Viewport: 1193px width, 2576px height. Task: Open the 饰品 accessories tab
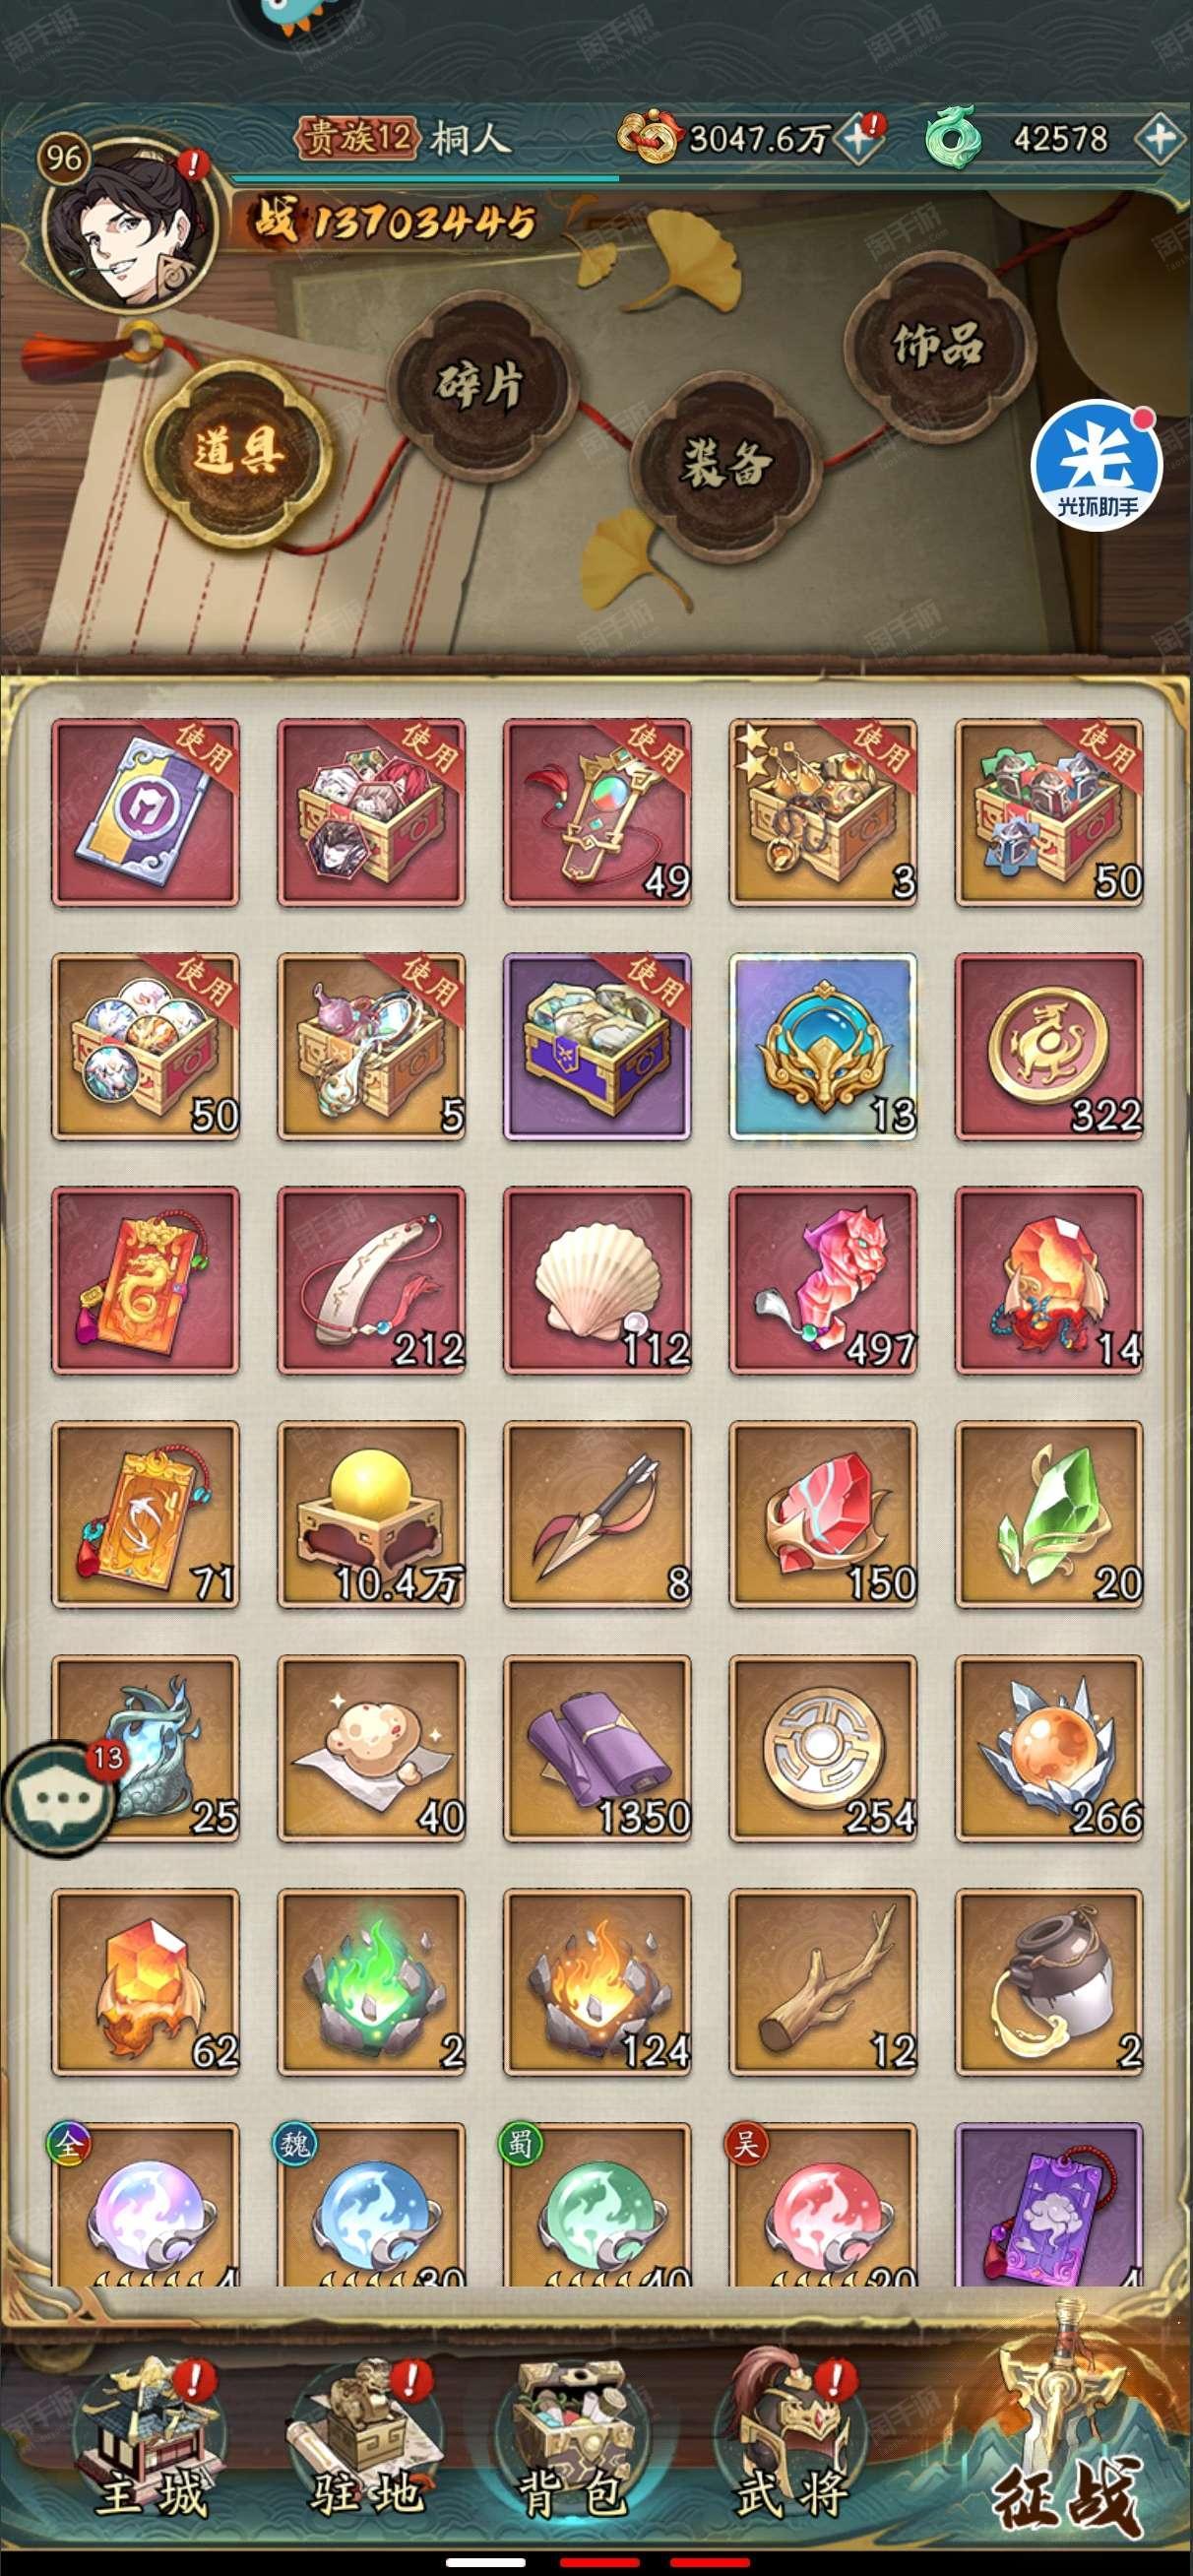point(937,344)
